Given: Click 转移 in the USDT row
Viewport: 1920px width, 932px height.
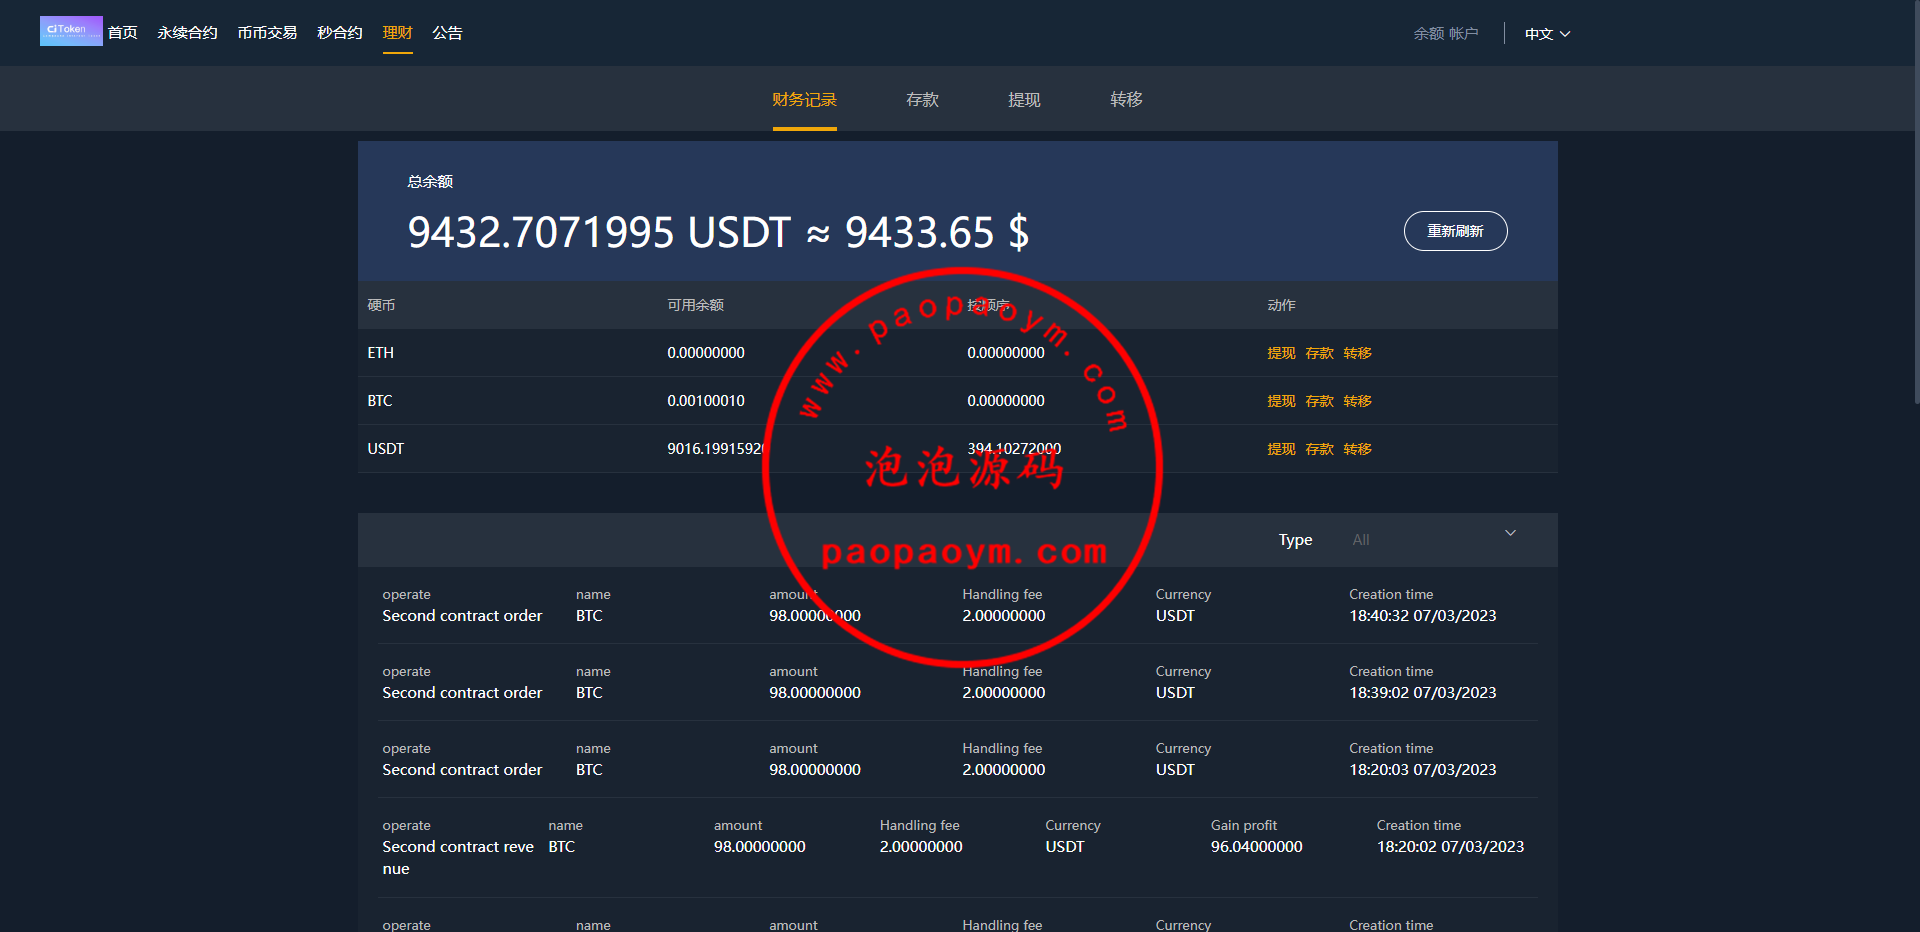Looking at the screenshot, I should (x=1357, y=449).
